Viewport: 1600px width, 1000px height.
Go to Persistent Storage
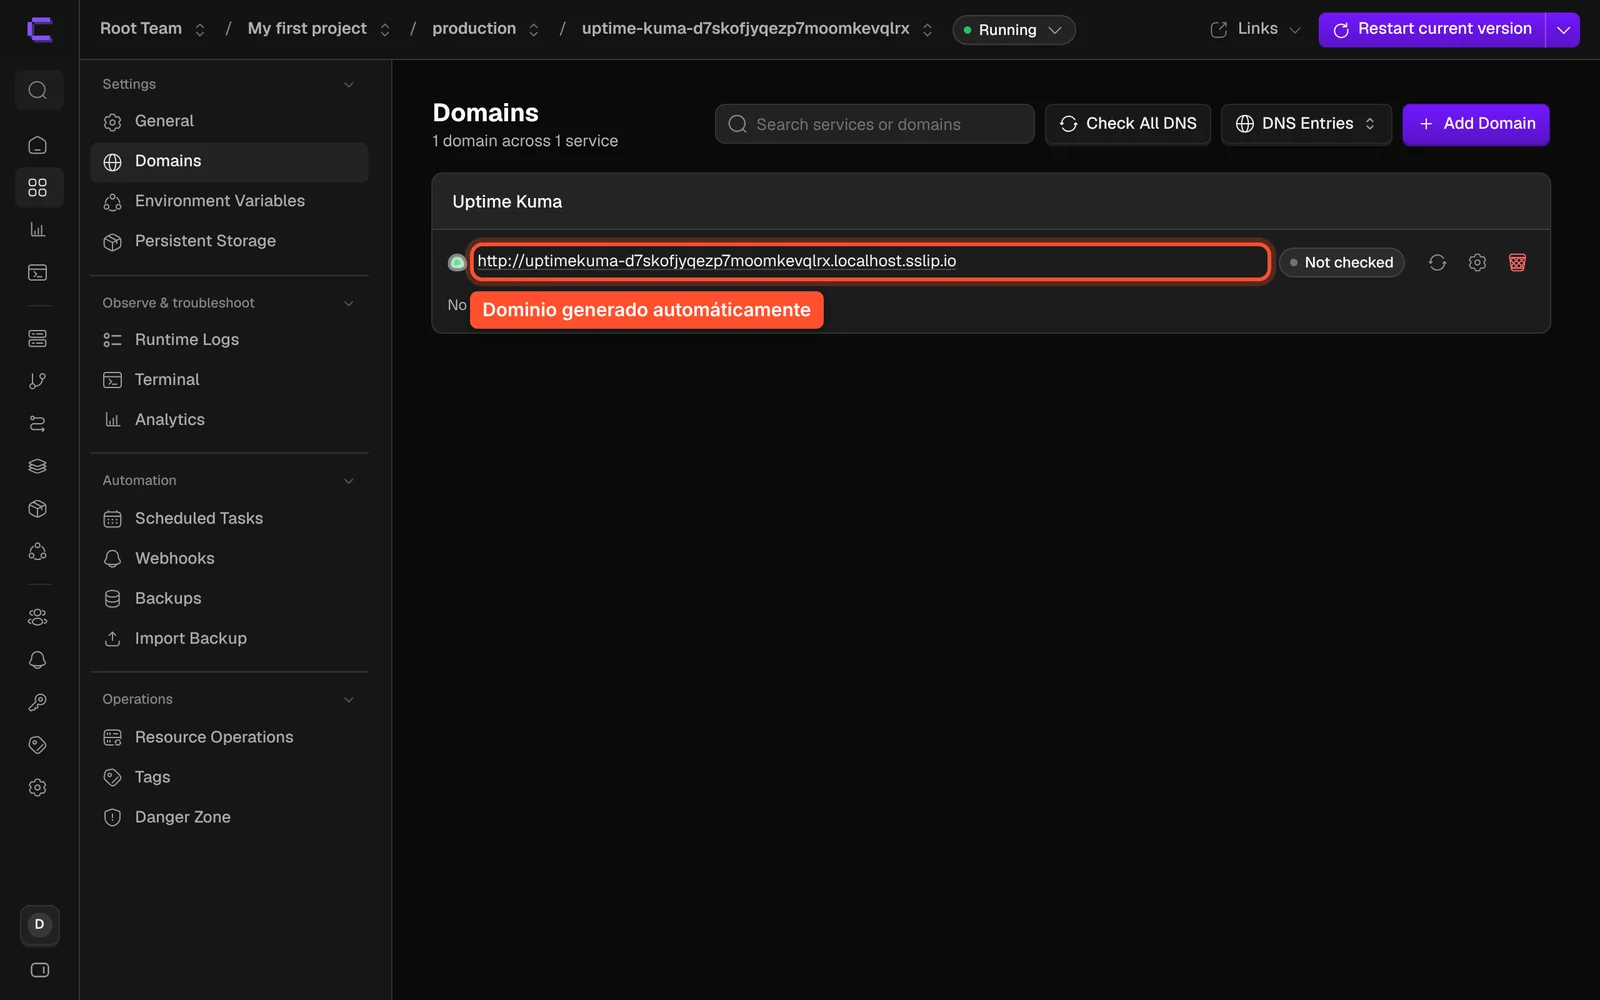pos(229,241)
